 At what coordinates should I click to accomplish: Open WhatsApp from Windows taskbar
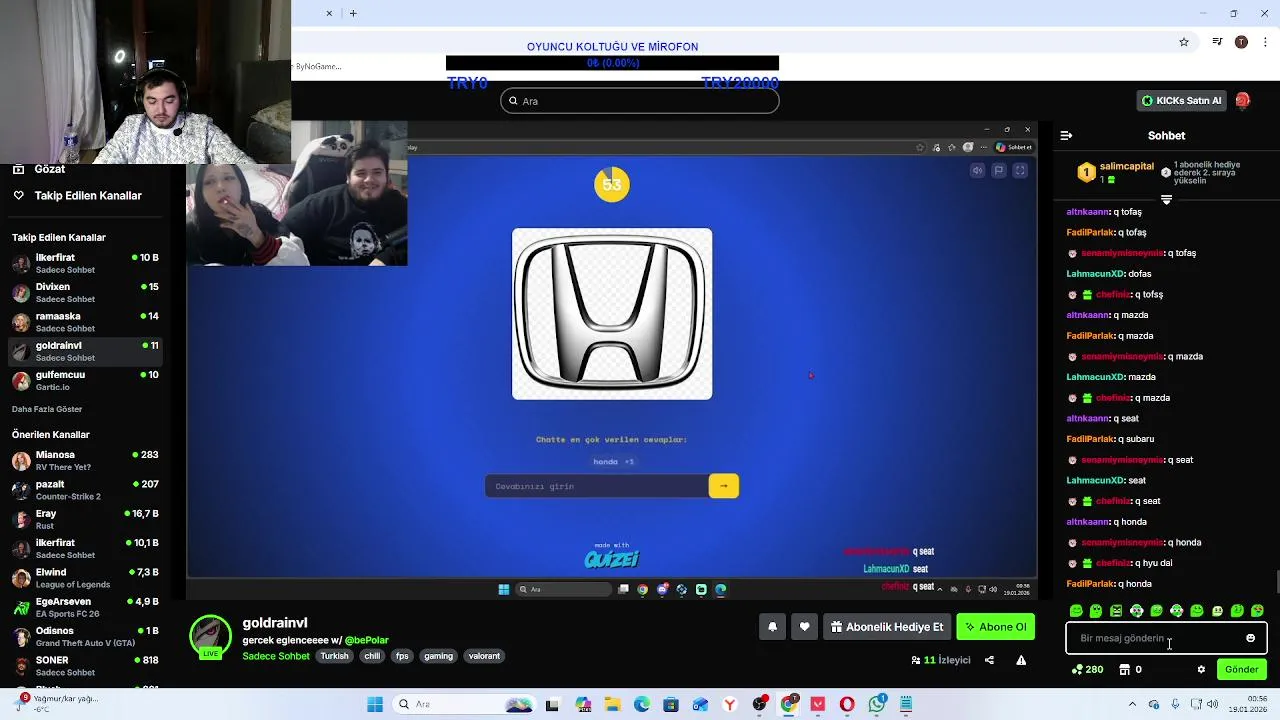click(x=877, y=705)
